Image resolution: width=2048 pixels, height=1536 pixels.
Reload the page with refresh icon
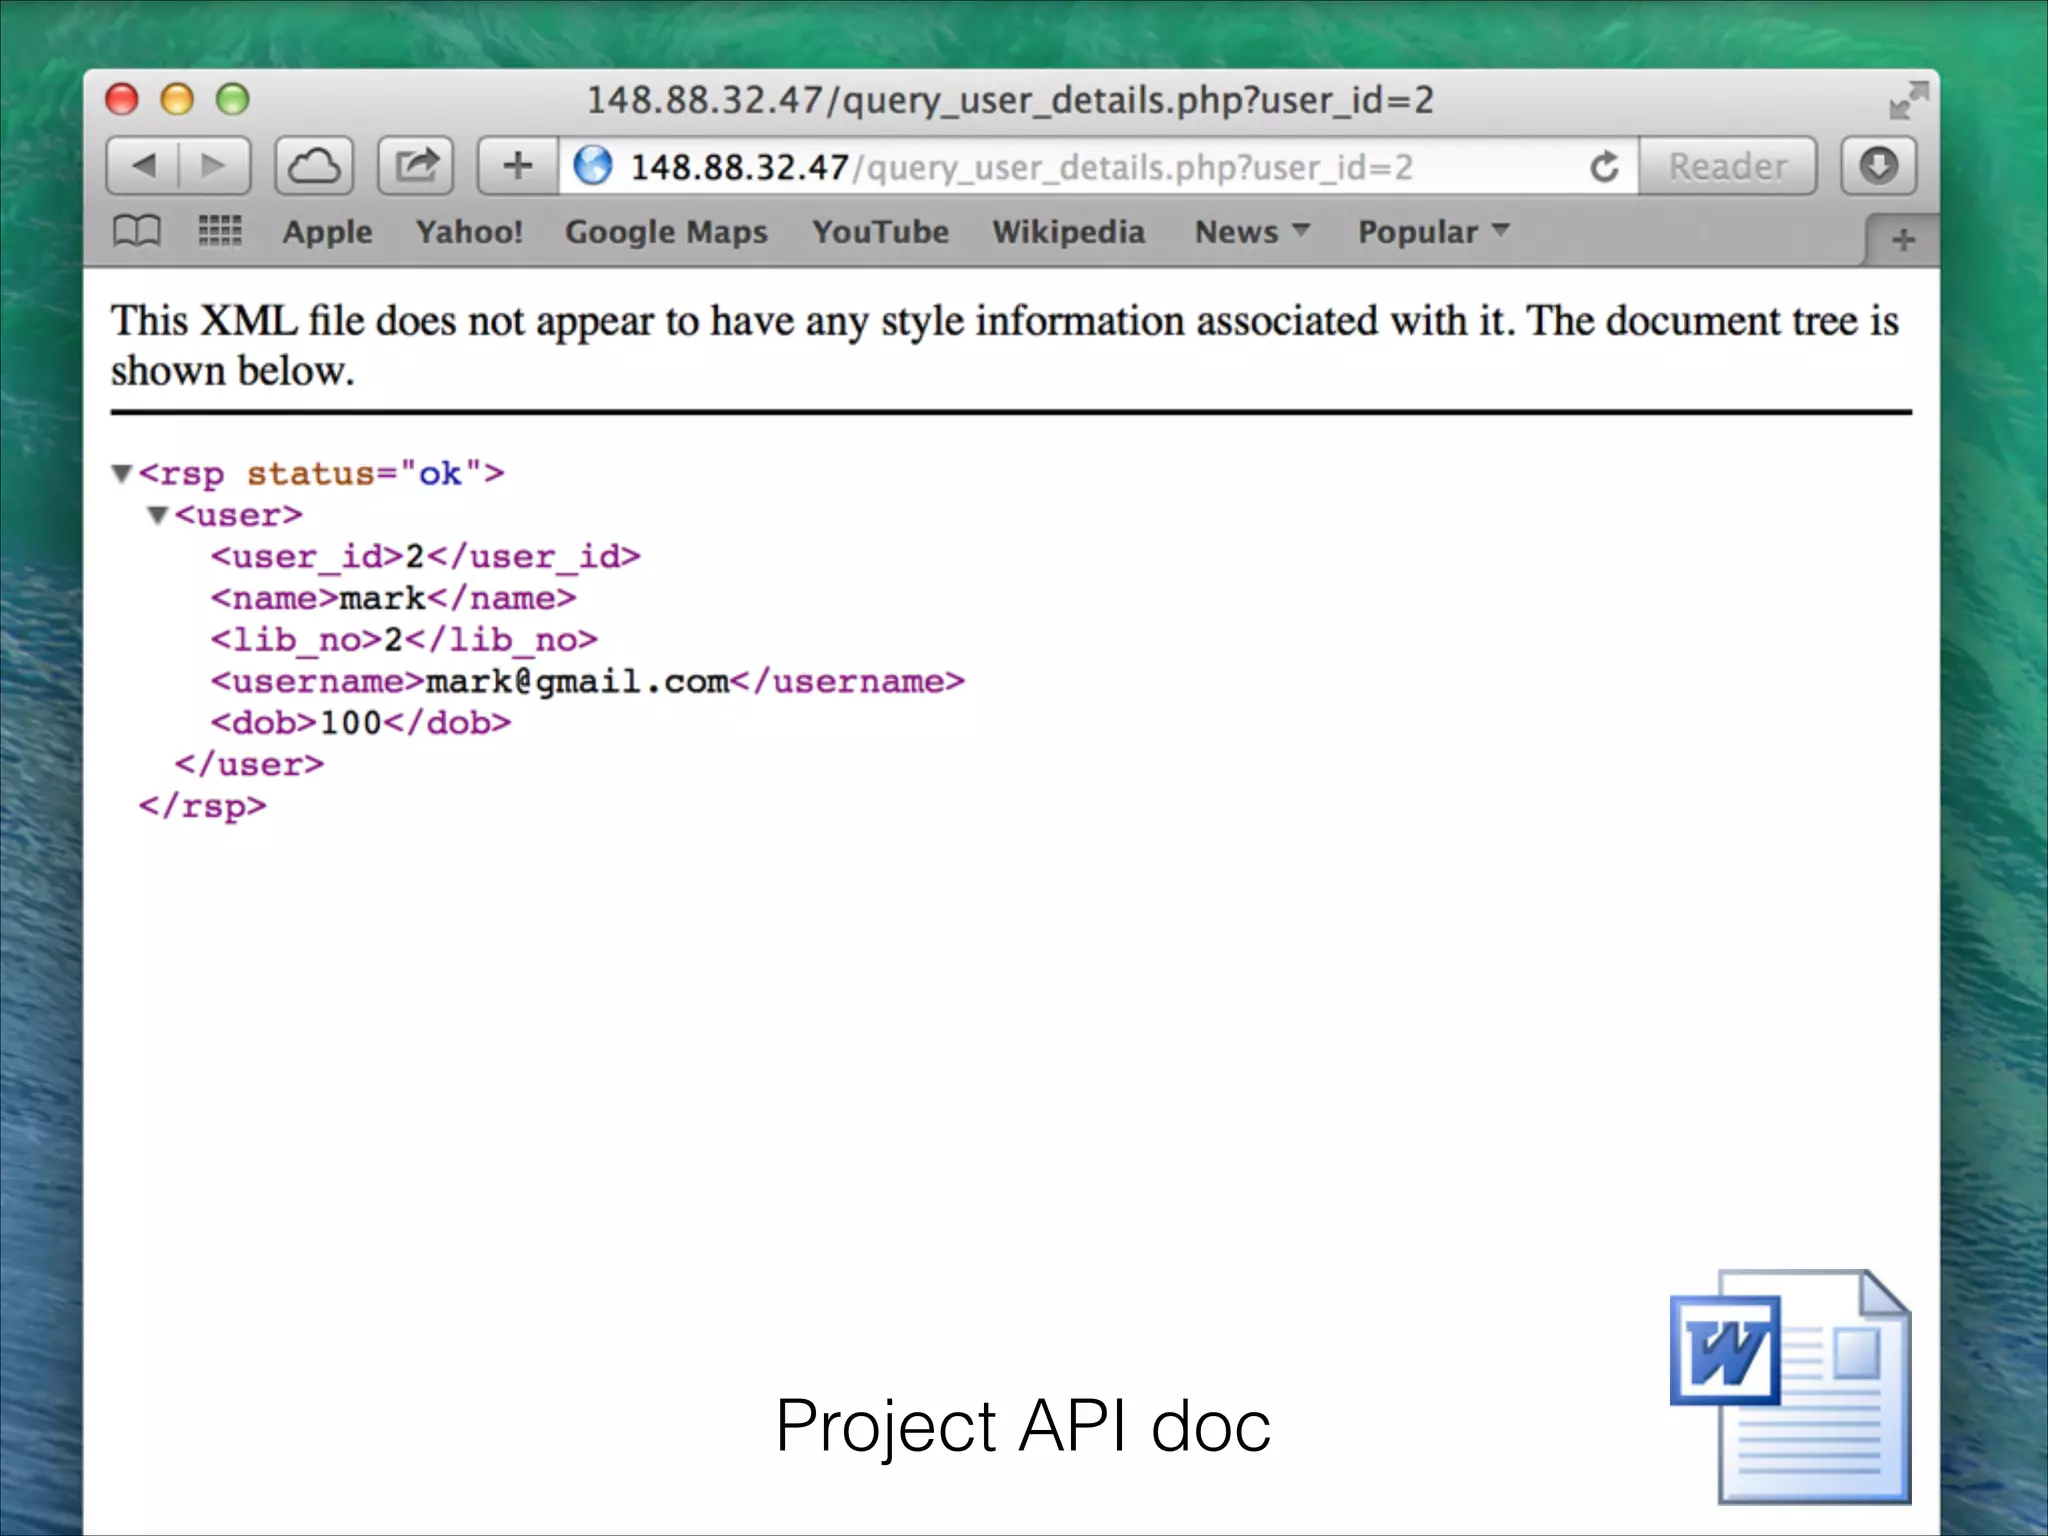[1605, 166]
